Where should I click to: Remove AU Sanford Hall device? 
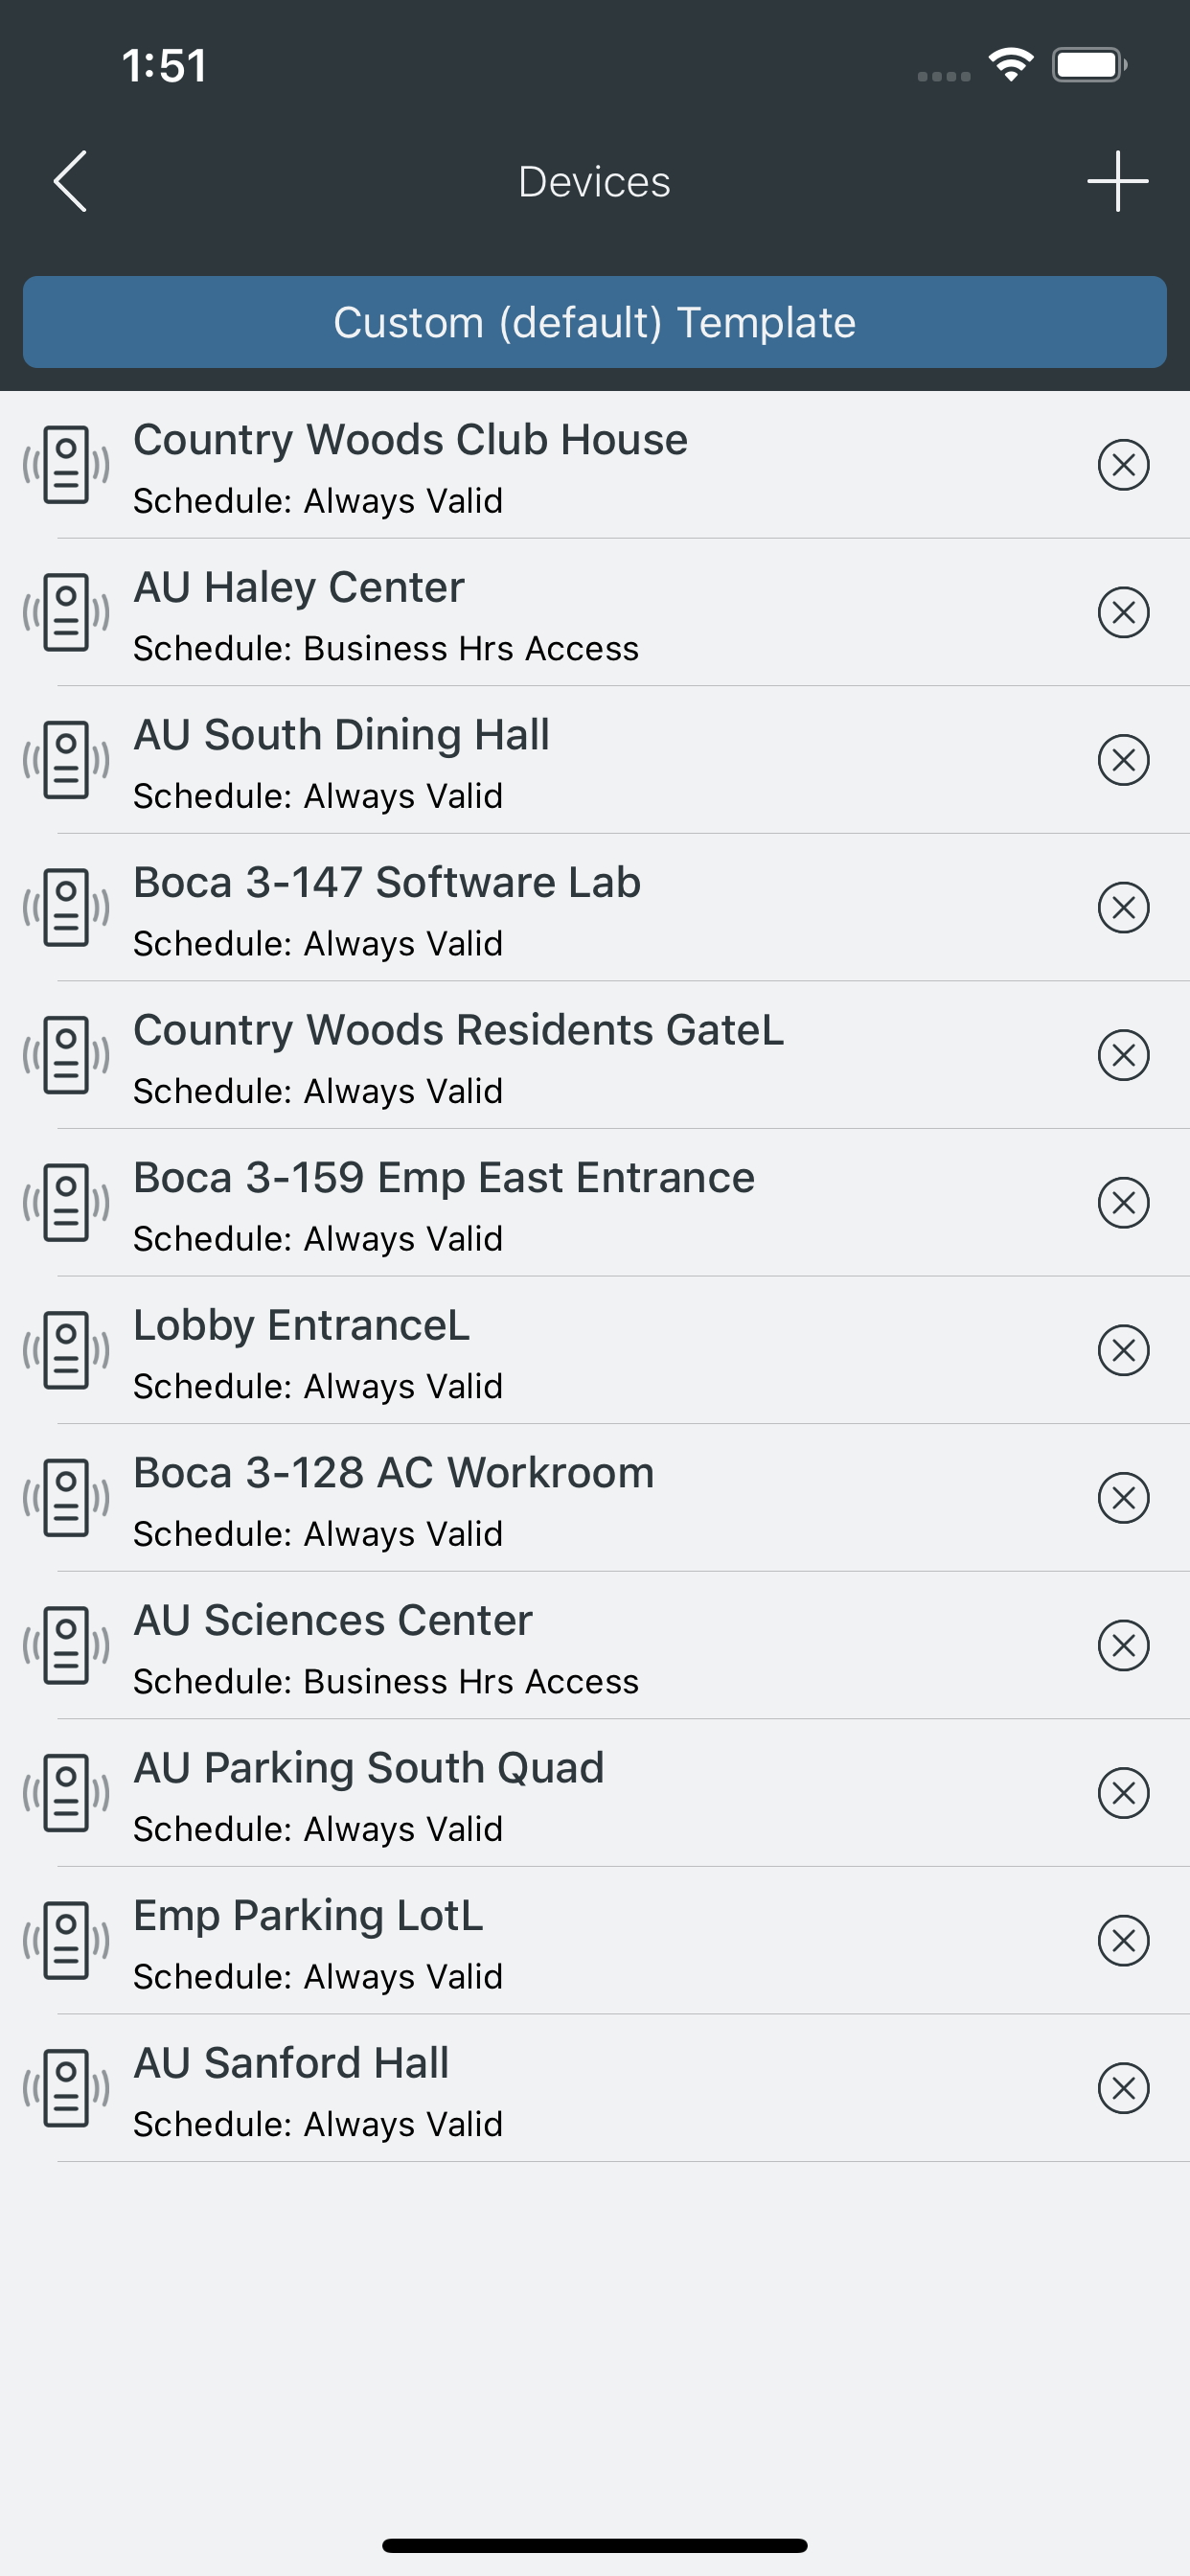coord(1123,2088)
